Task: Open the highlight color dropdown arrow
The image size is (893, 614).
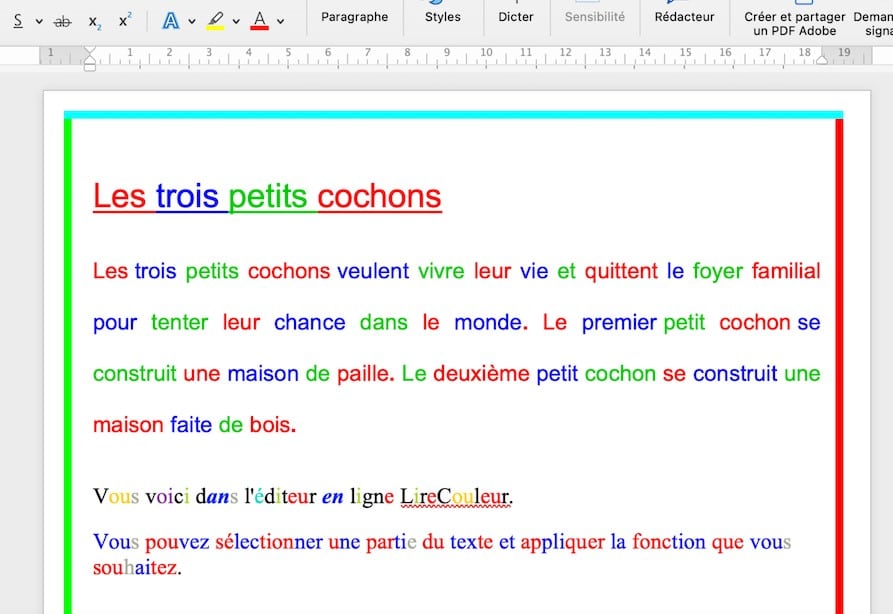Action: click(x=236, y=21)
